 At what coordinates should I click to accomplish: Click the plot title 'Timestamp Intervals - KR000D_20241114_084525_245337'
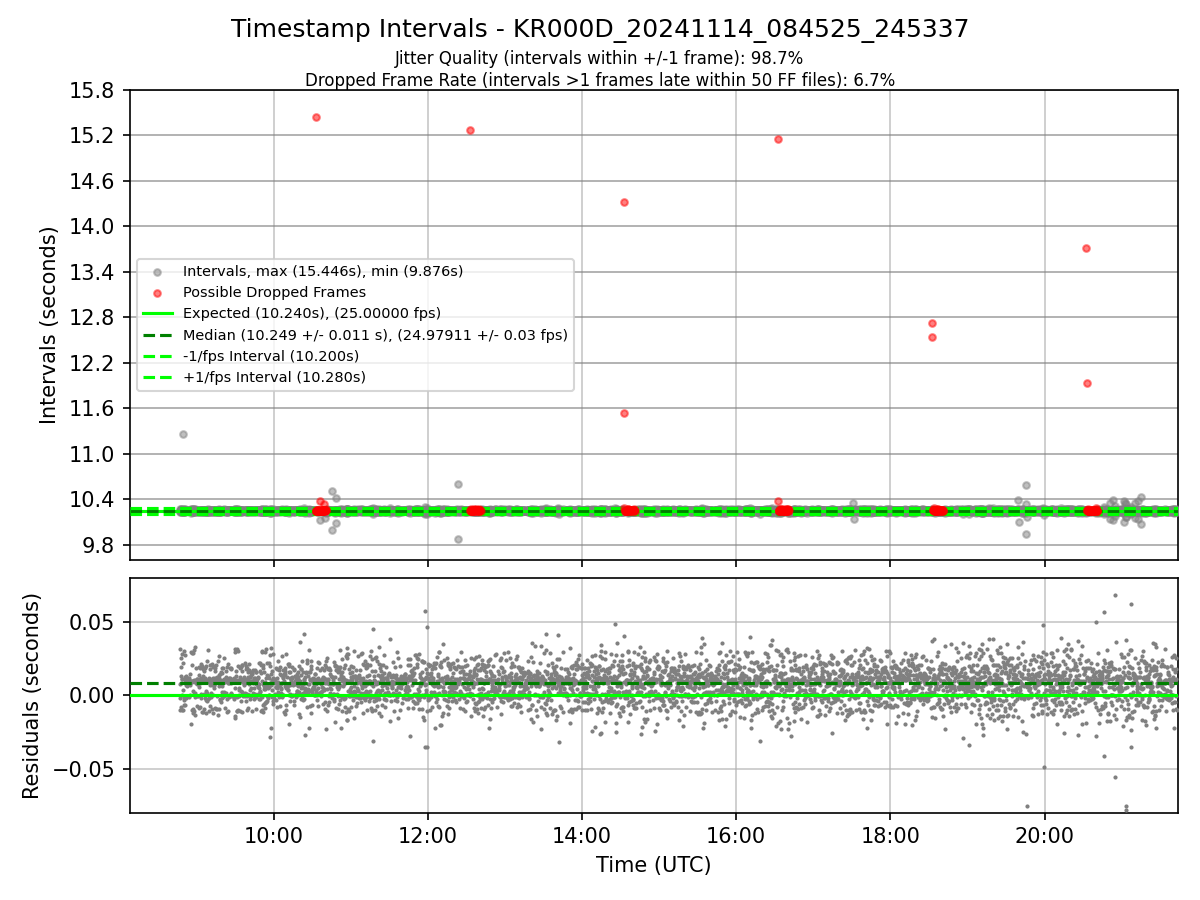(x=600, y=29)
